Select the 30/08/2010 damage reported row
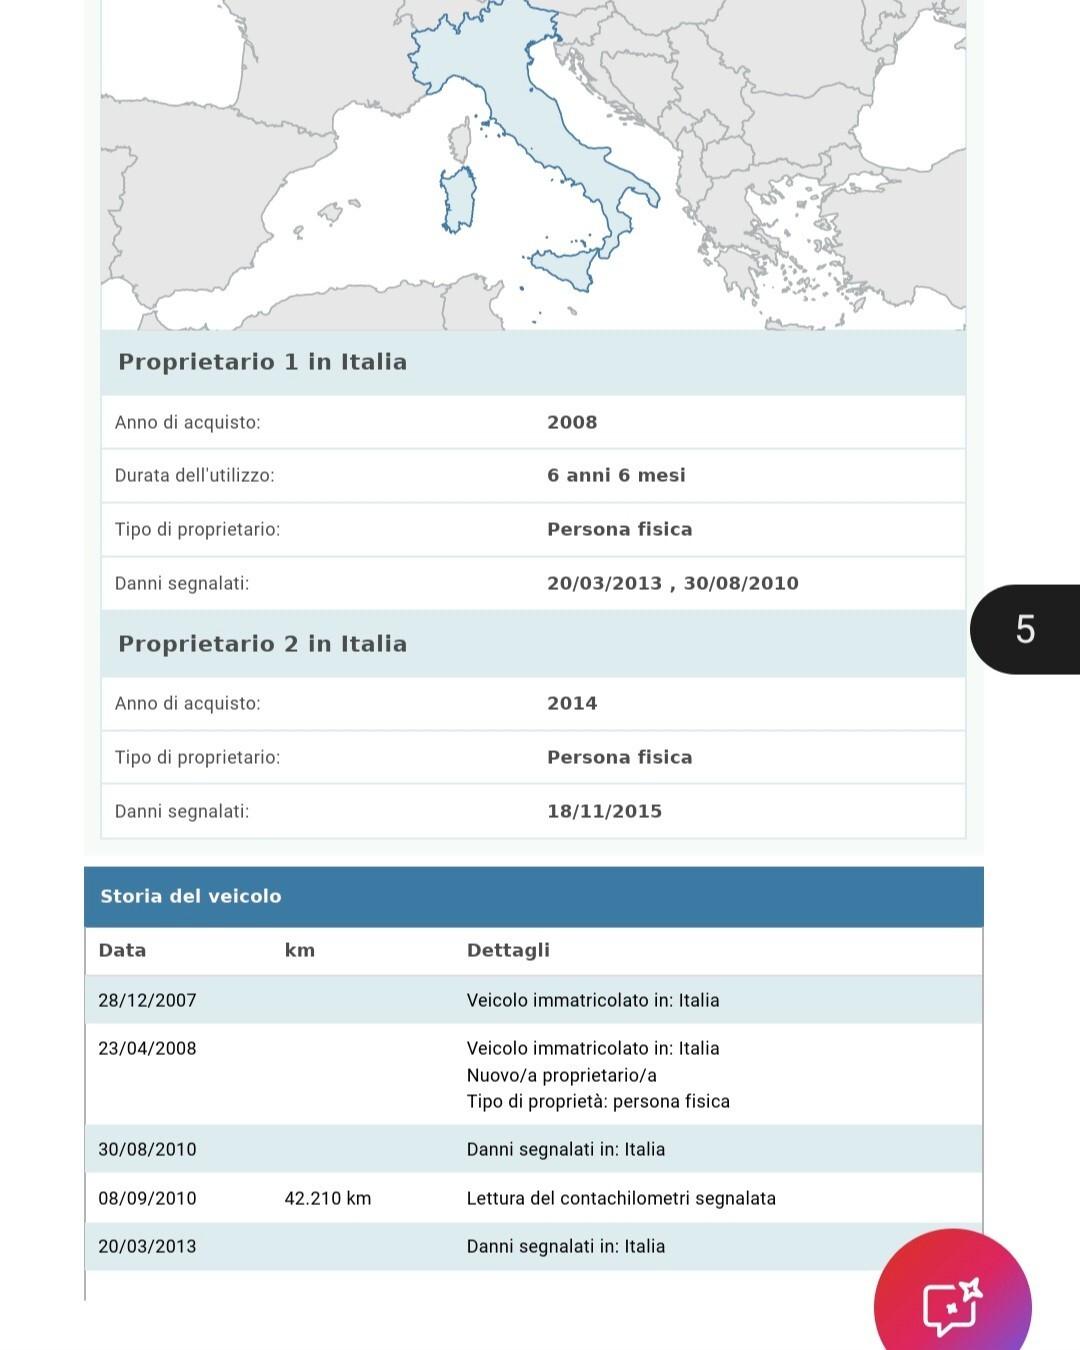The width and height of the screenshot is (1080, 1350). pyautogui.click(x=533, y=1149)
